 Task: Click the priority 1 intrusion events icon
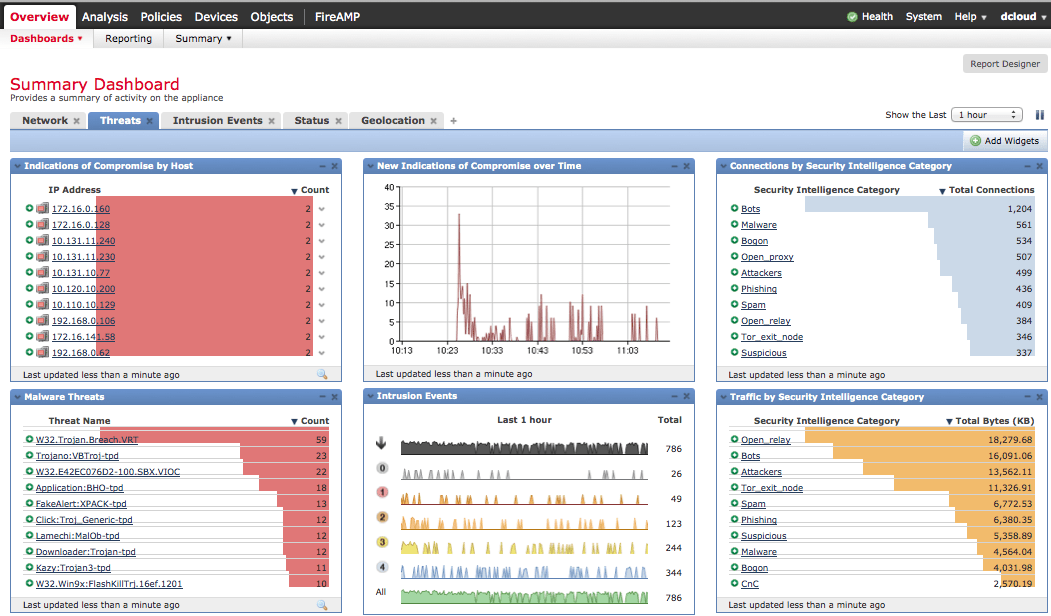tap(381, 493)
